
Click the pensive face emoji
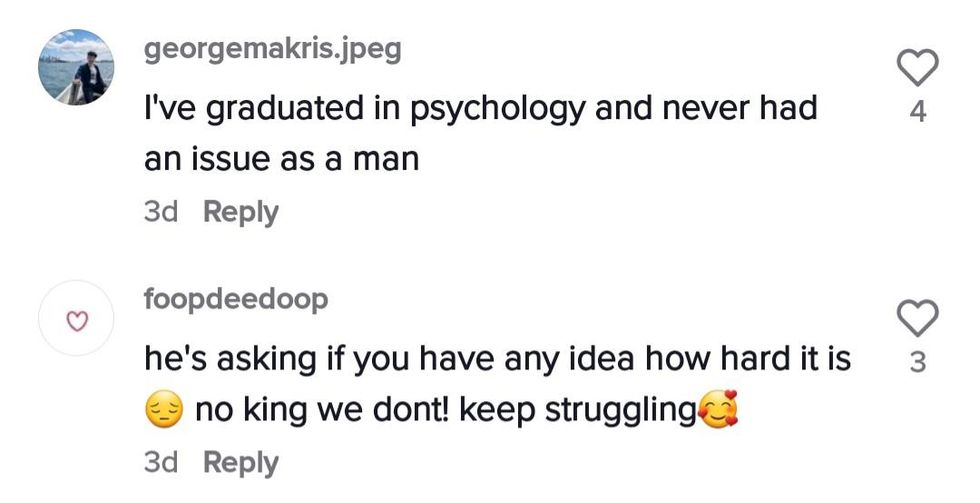pos(164,412)
